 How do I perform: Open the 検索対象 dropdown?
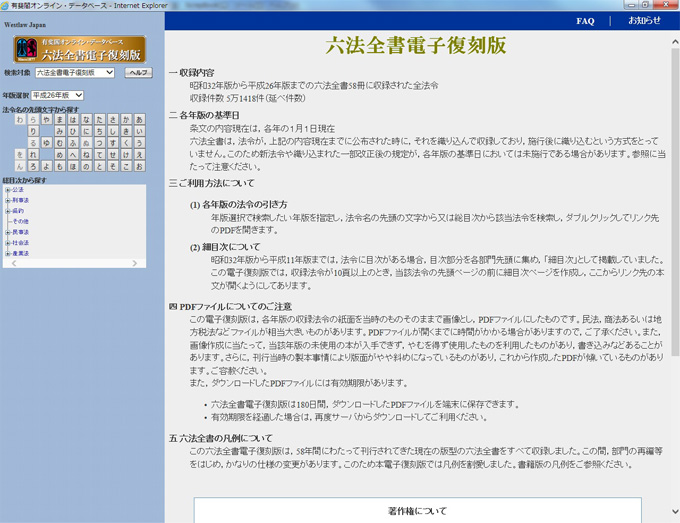(x=75, y=72)
